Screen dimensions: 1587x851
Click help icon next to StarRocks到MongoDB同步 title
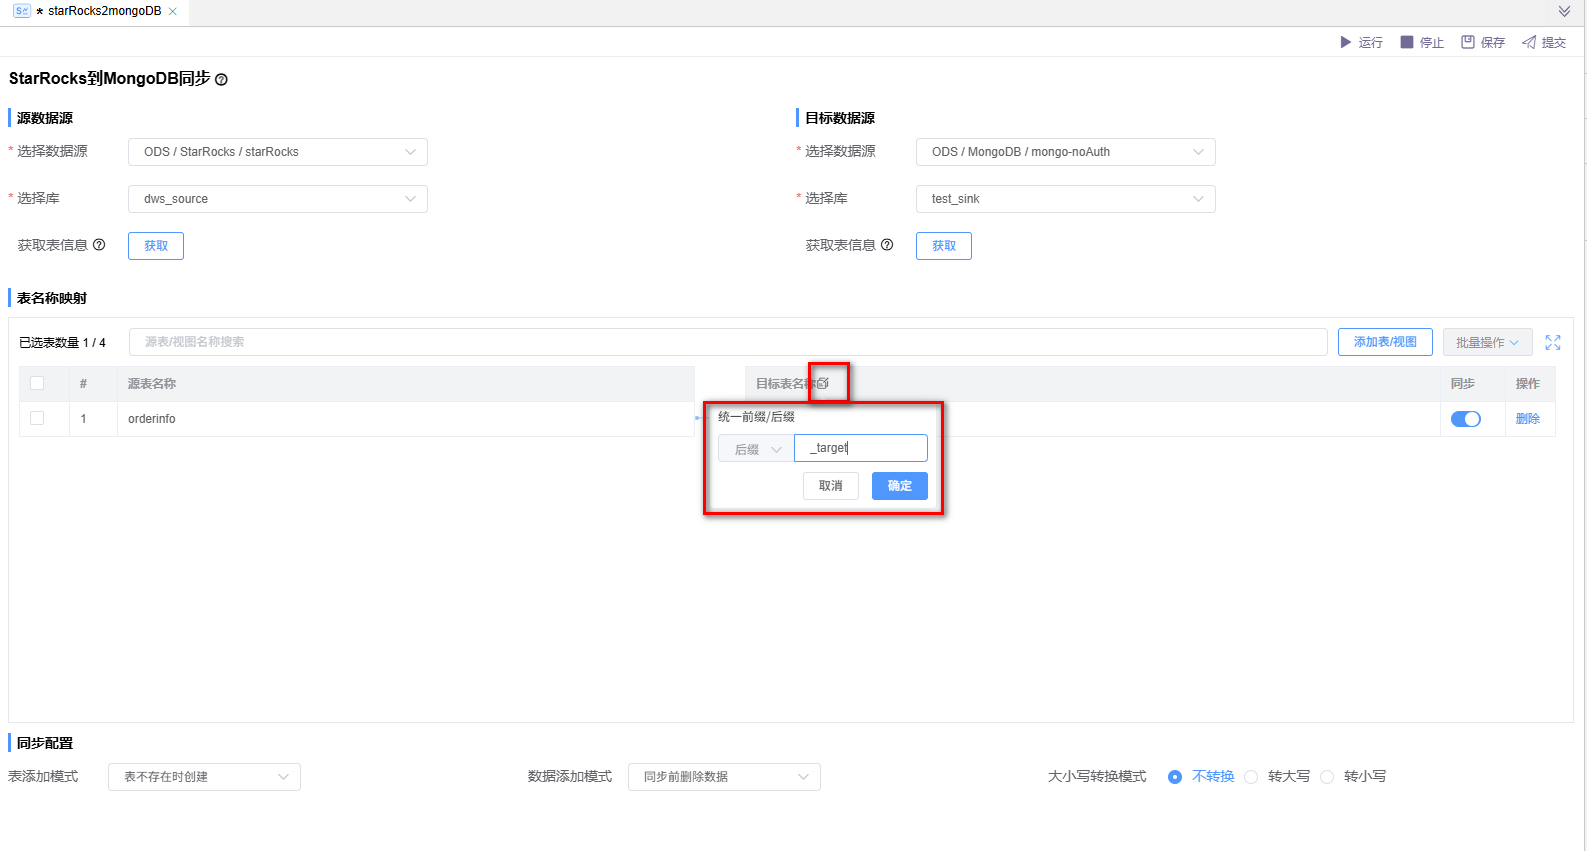click(222, 80)
